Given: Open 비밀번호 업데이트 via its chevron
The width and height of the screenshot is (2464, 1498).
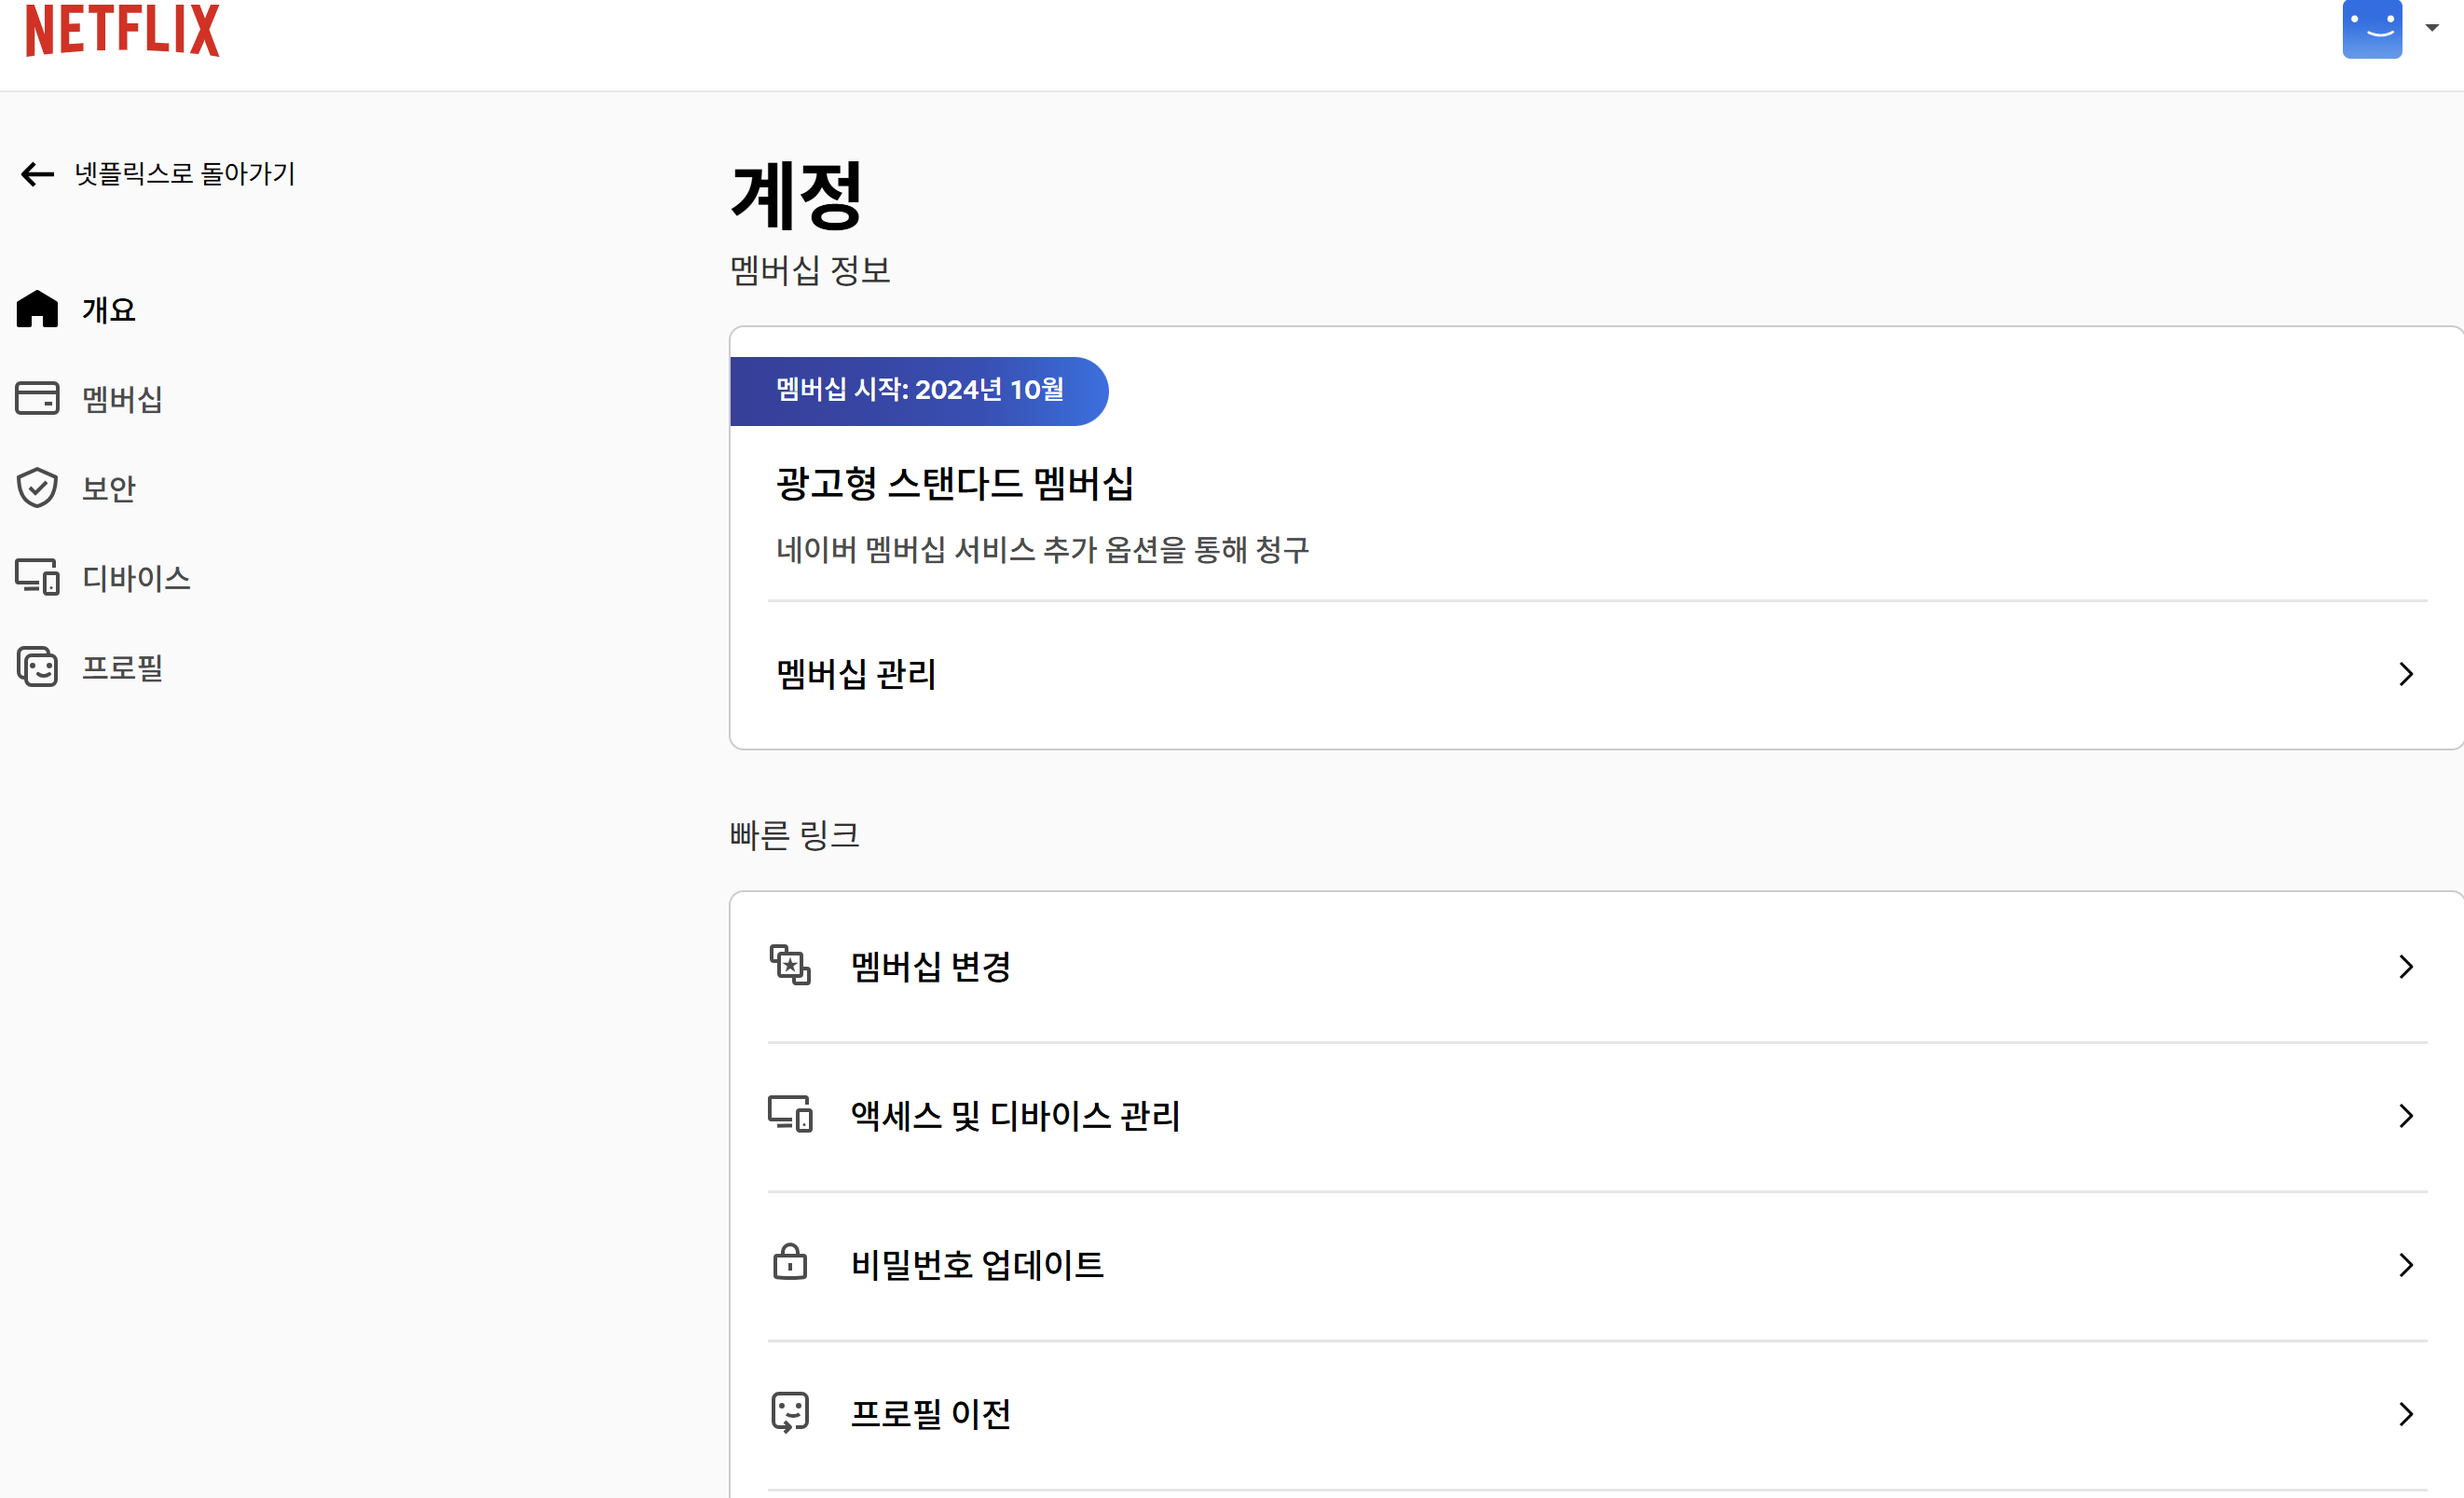Looking at the screenshot, I should [x=2406, y=1265].
